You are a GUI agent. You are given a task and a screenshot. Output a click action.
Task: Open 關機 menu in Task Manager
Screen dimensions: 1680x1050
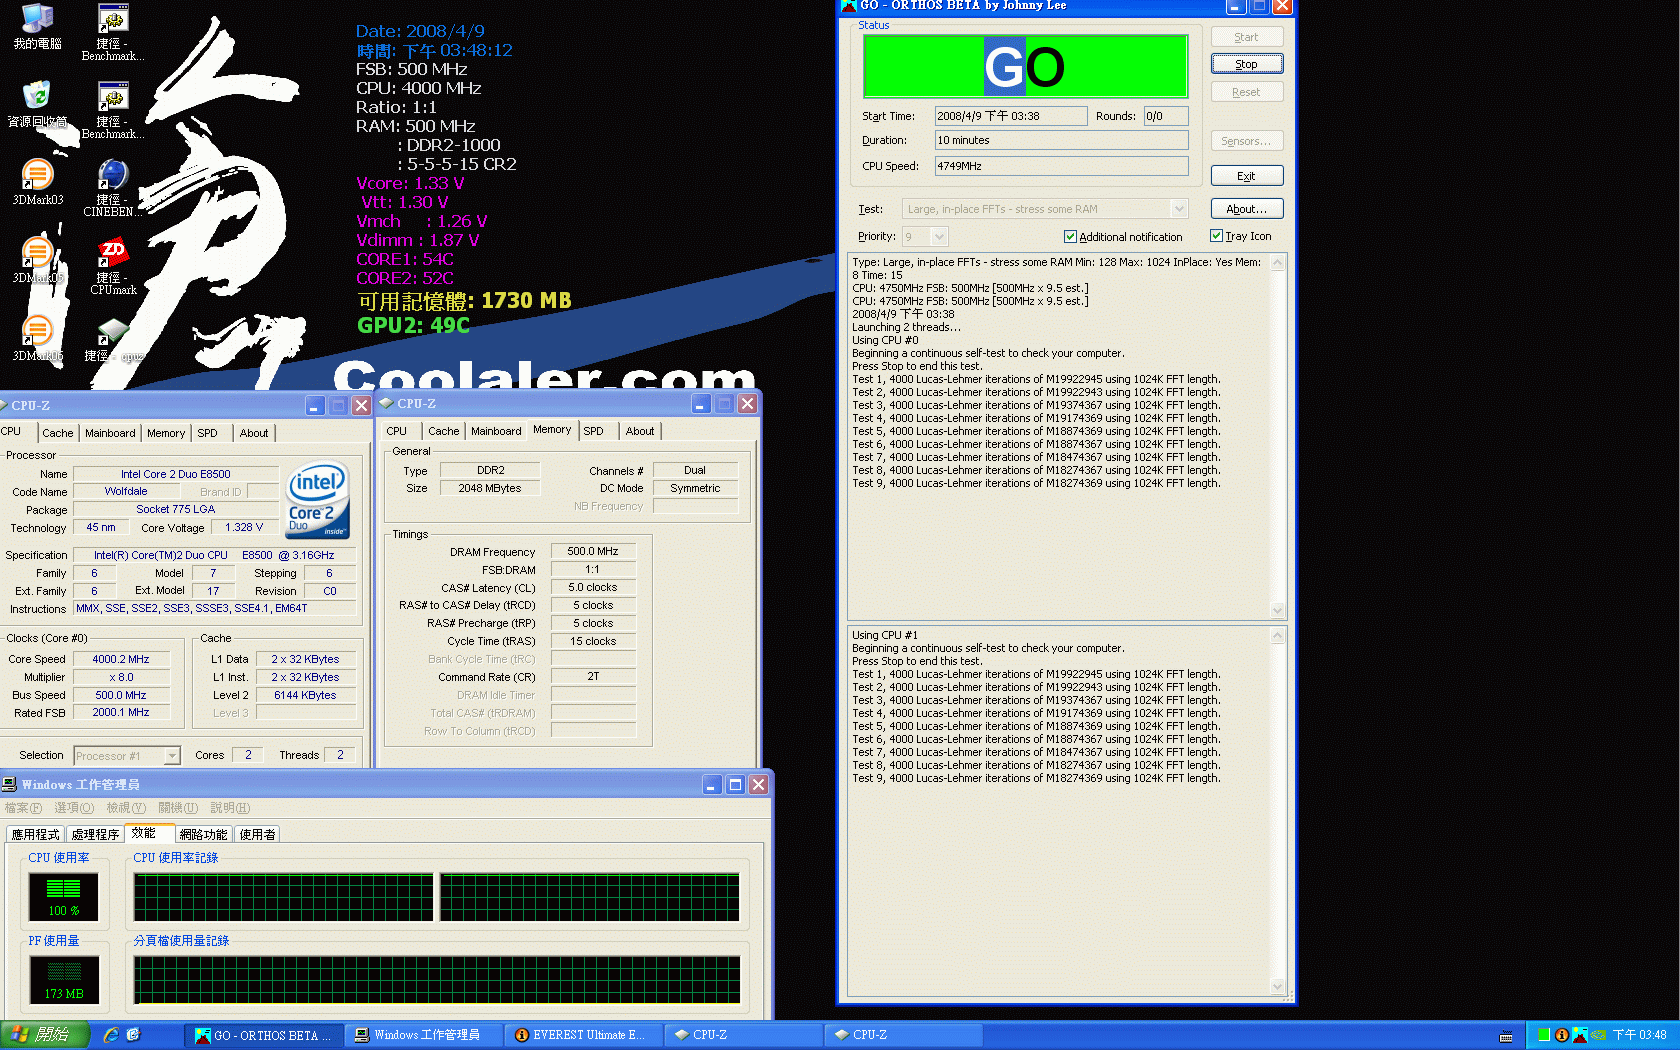[178, 808]
